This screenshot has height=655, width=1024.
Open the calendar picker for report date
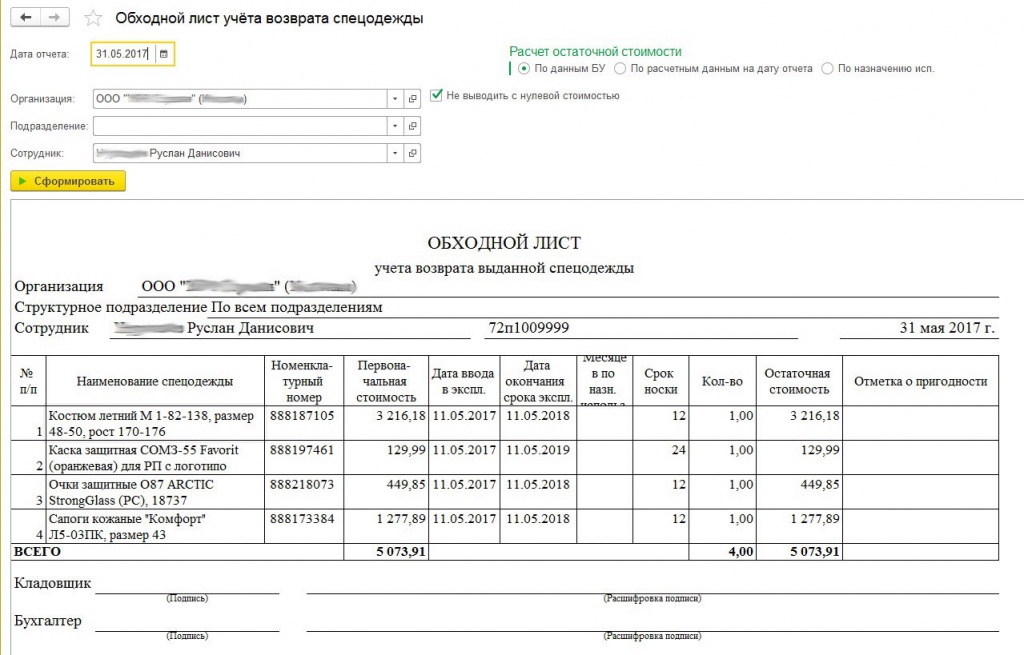[x=163, y=54]
